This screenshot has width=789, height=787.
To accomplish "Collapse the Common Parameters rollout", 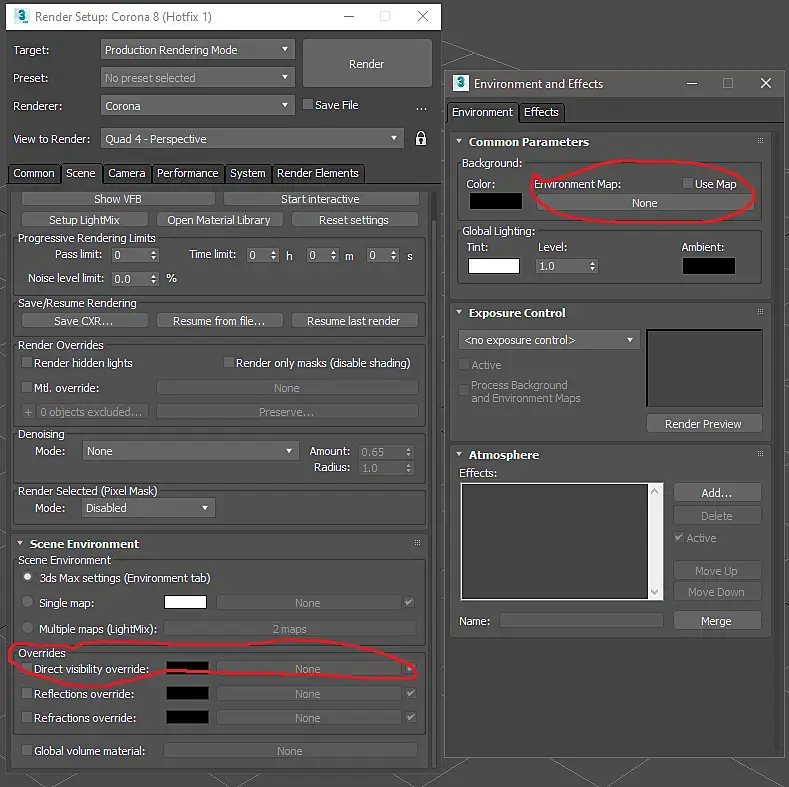I will [459, 141].
